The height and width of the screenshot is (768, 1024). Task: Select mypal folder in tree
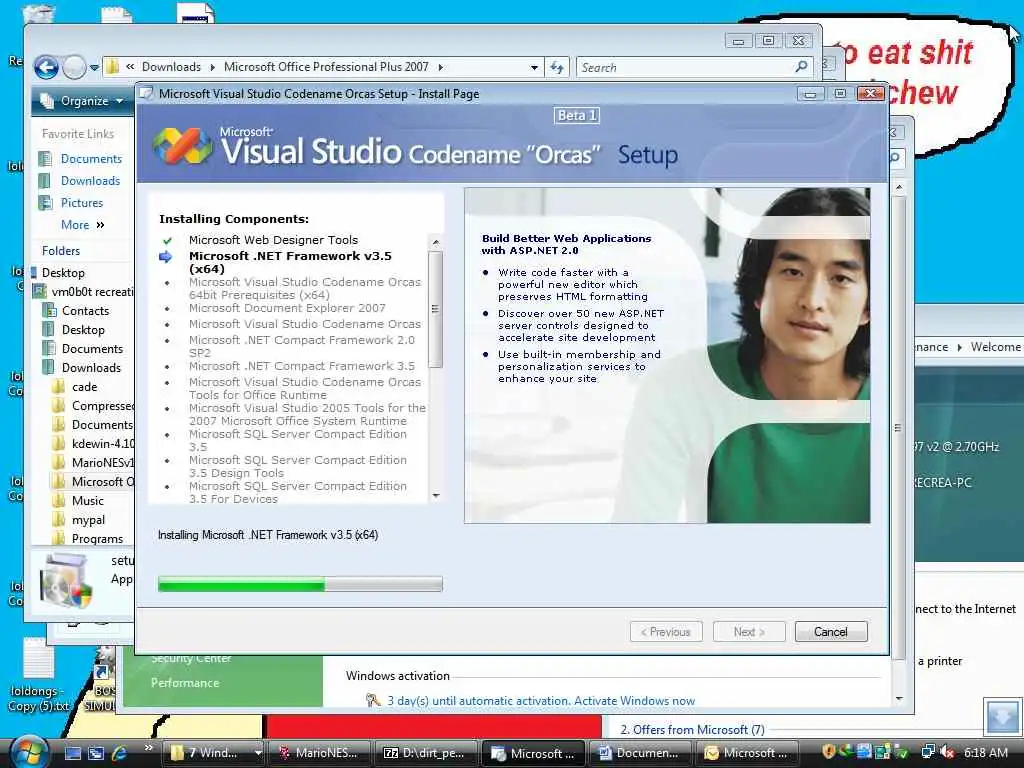[88, 520]
